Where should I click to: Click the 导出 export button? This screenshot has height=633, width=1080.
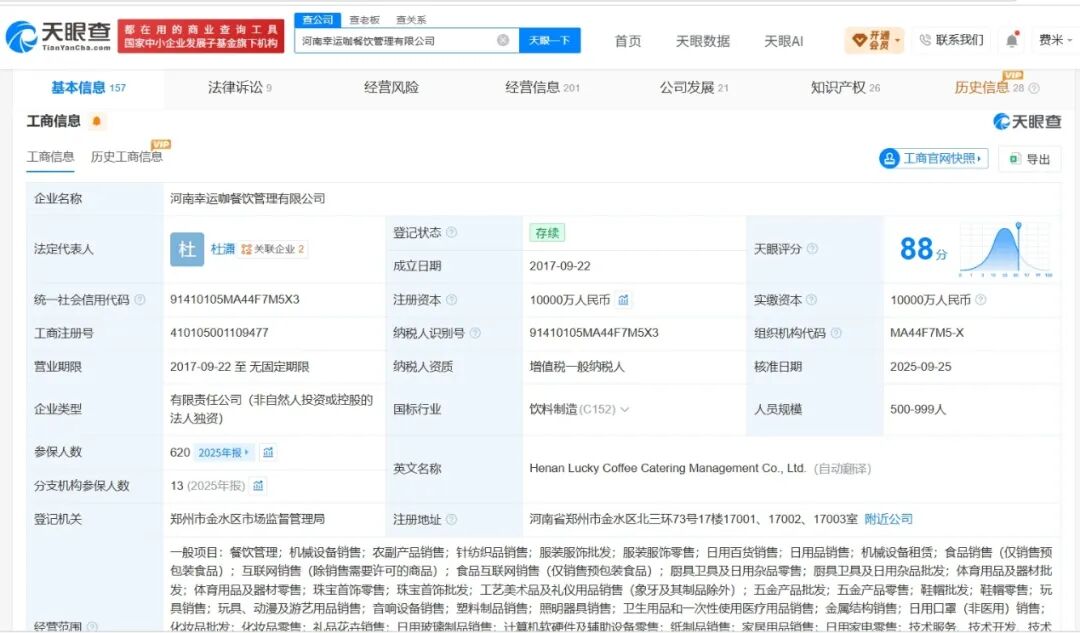pyautogui.click(x=1030, y=159)
